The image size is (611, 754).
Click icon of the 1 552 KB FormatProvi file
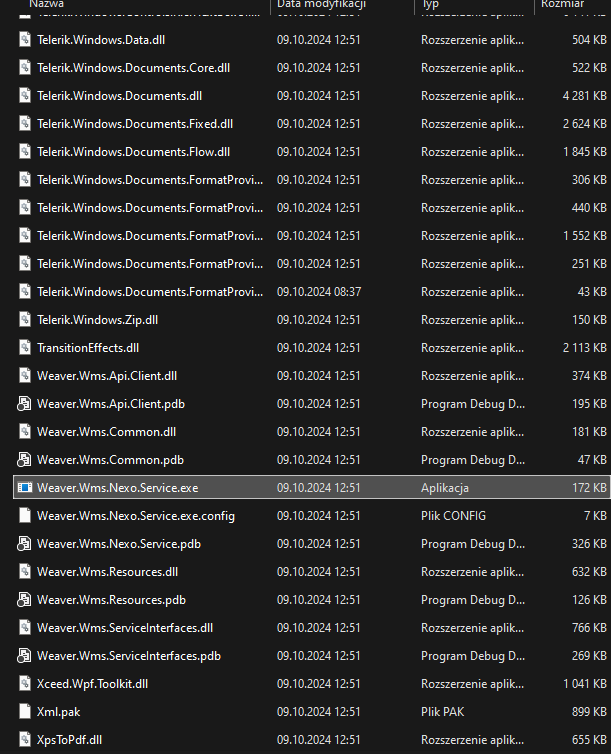click(25, 236)
